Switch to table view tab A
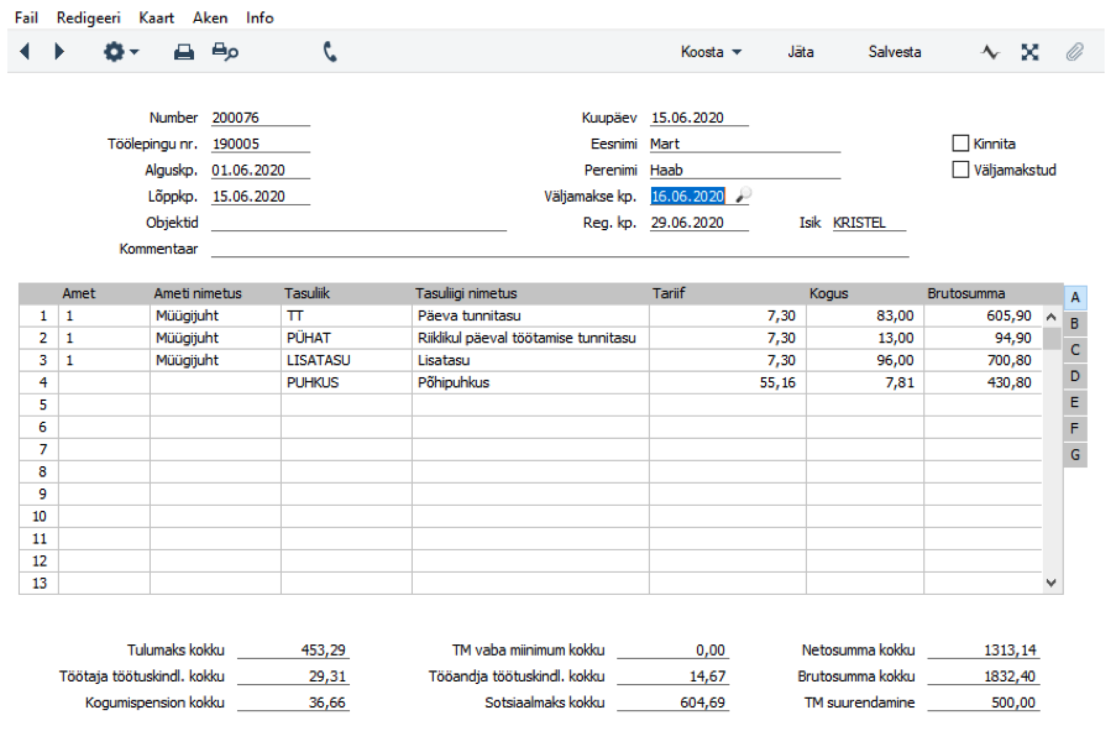The image size is (1108, 735). point(1075,298)
